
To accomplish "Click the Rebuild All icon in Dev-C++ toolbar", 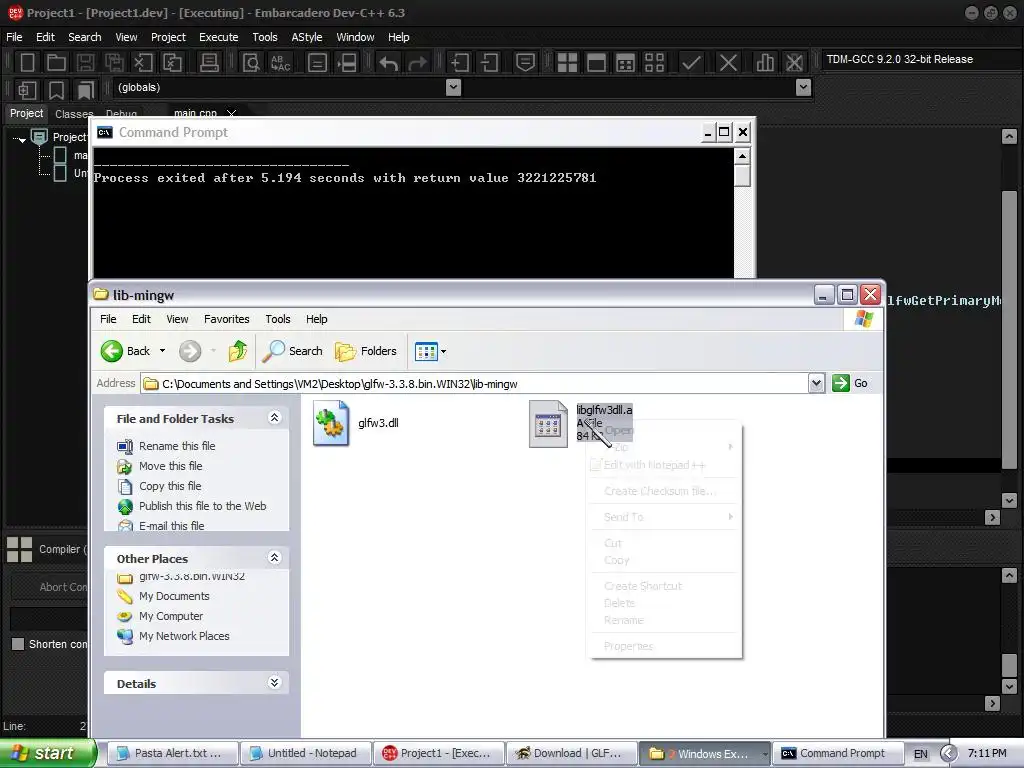I will point(654,63).
